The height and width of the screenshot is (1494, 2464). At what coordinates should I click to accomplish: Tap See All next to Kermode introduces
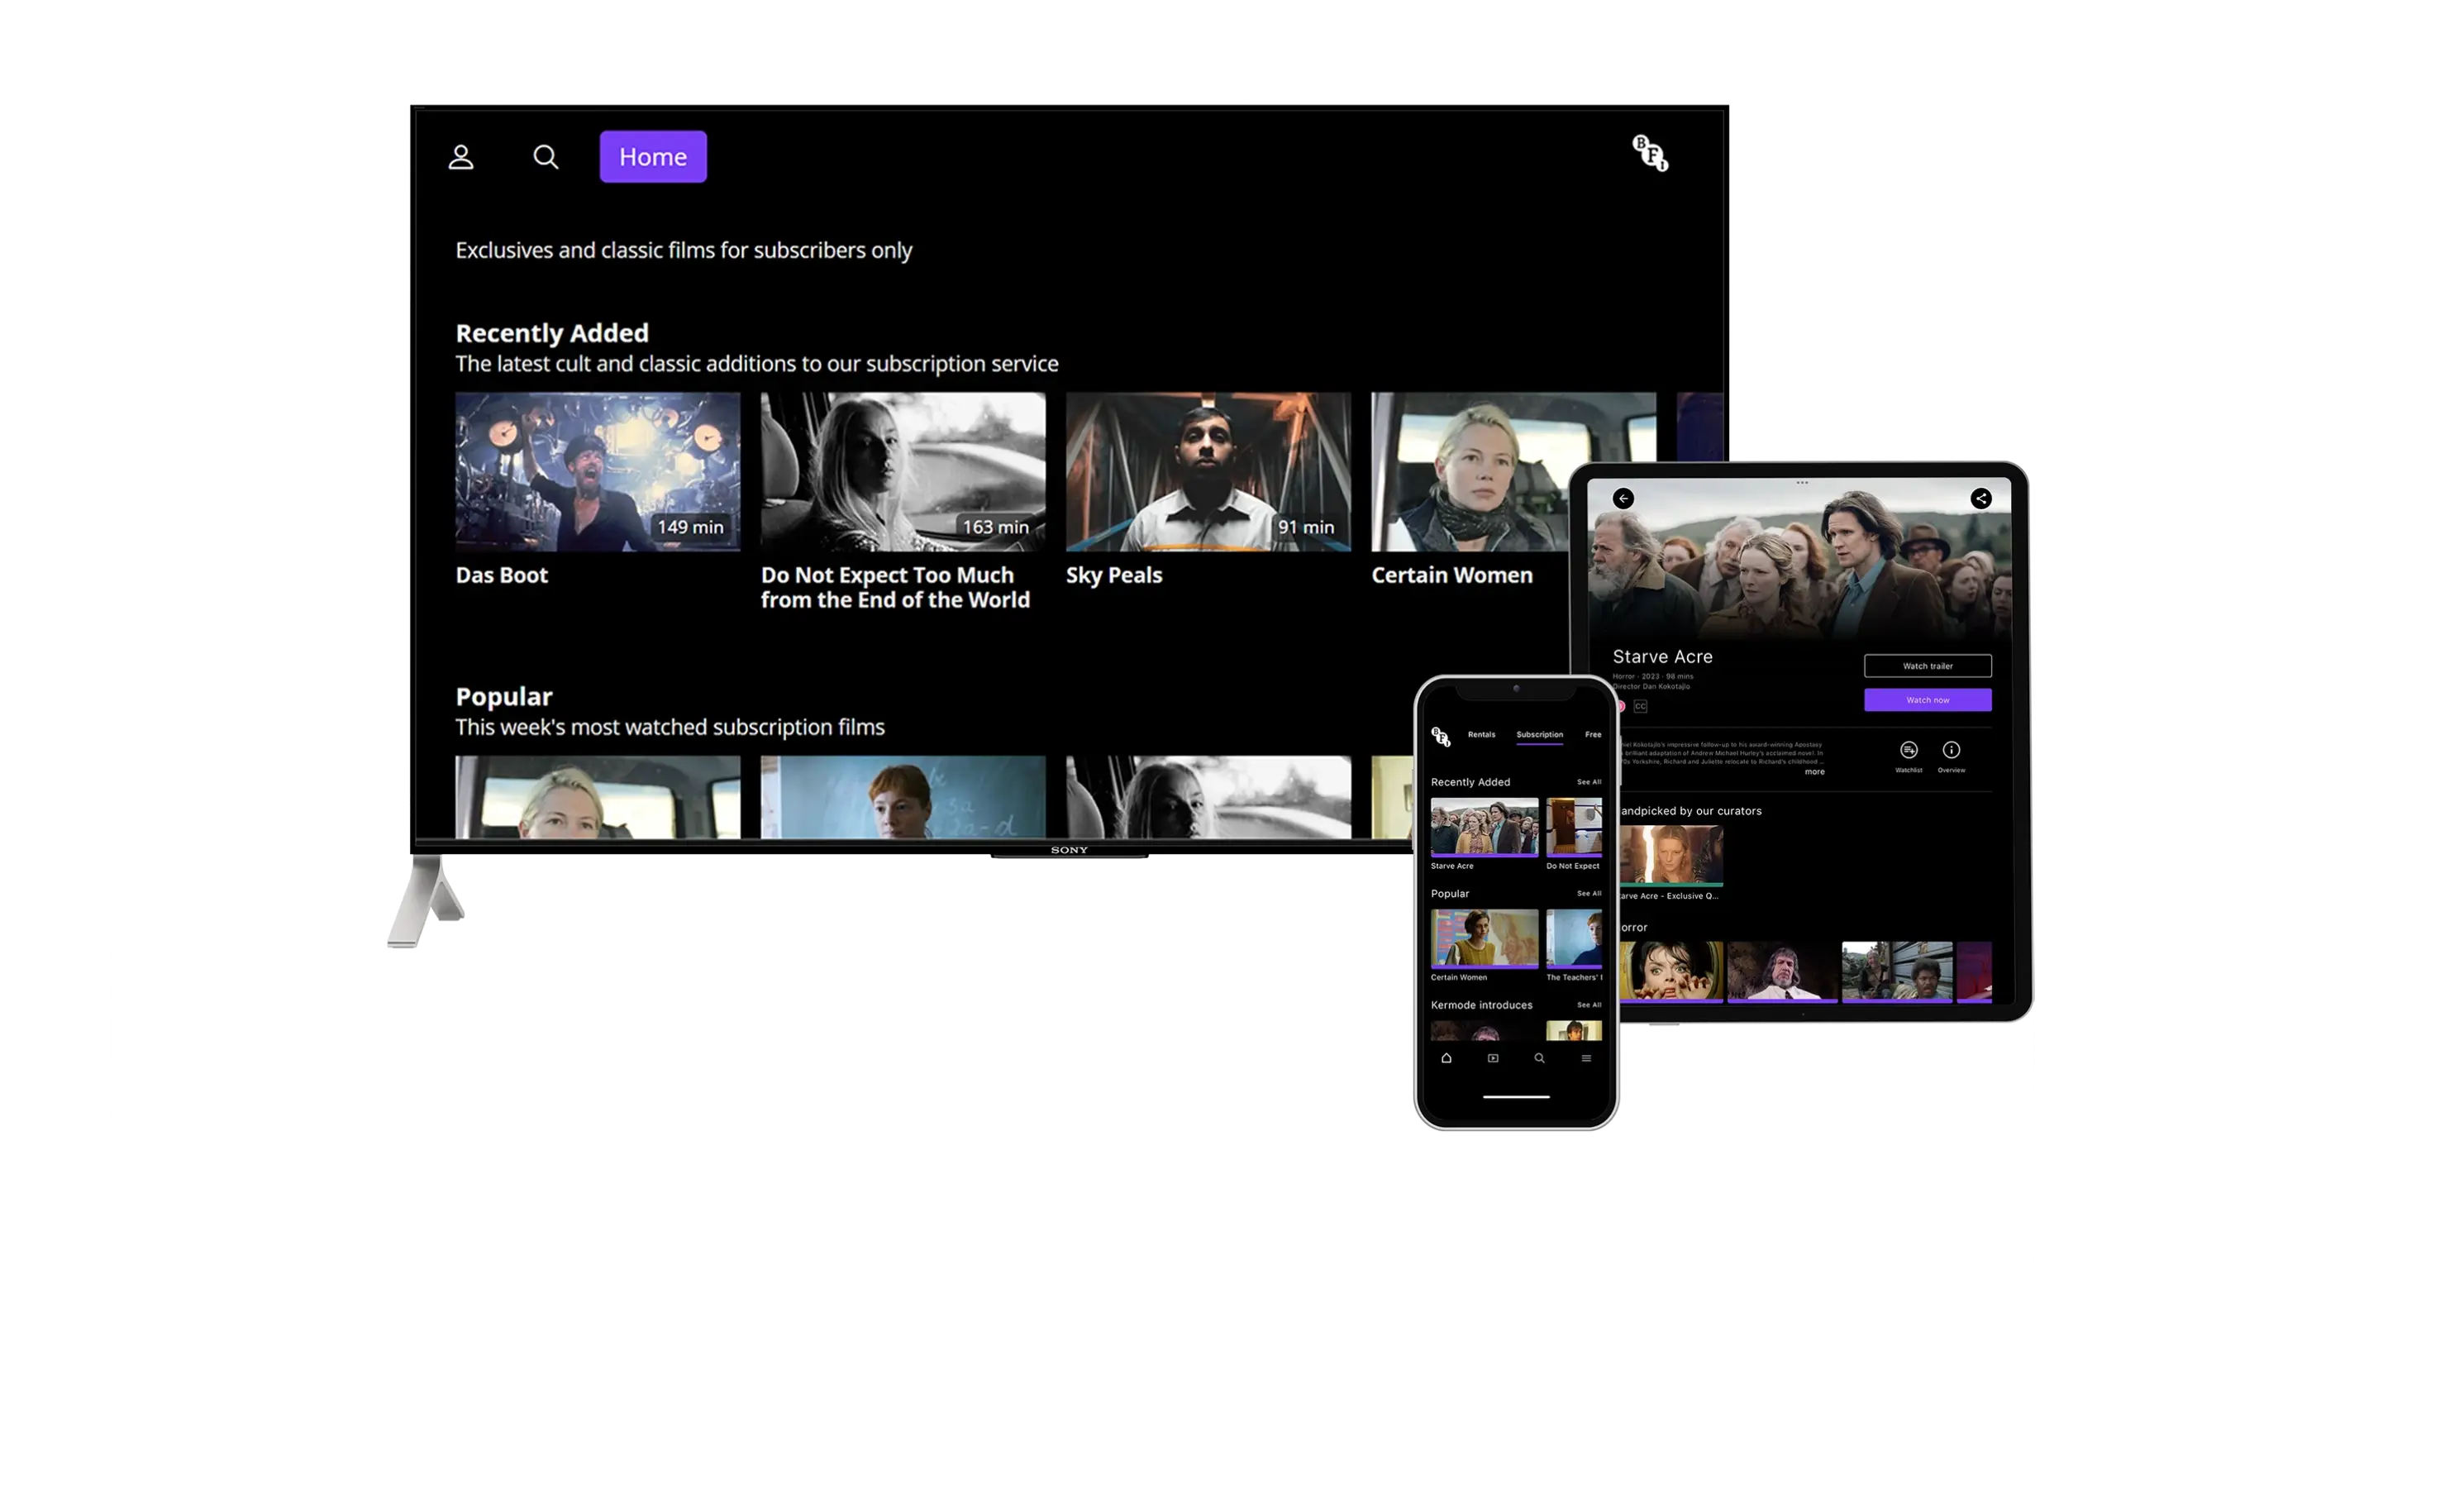click(x=1589, y=1006)
